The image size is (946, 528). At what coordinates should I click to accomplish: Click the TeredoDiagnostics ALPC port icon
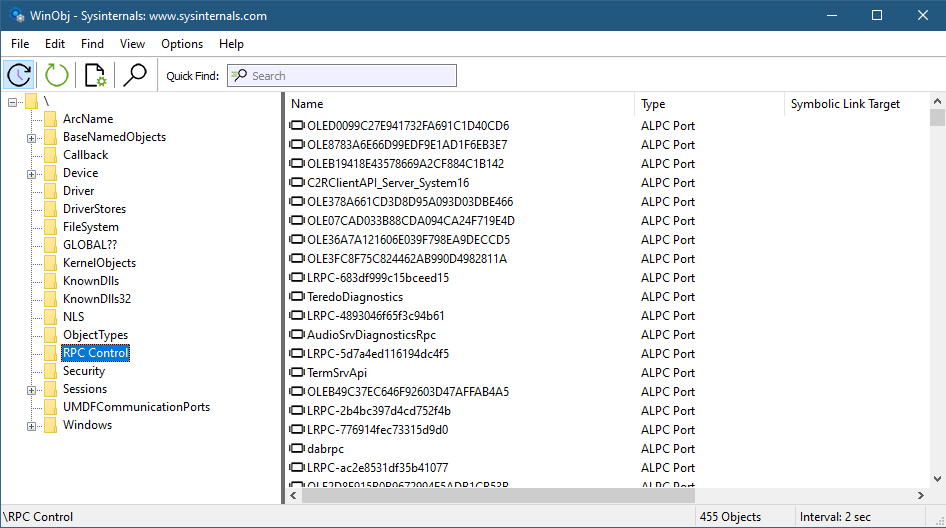coord(297,297)
